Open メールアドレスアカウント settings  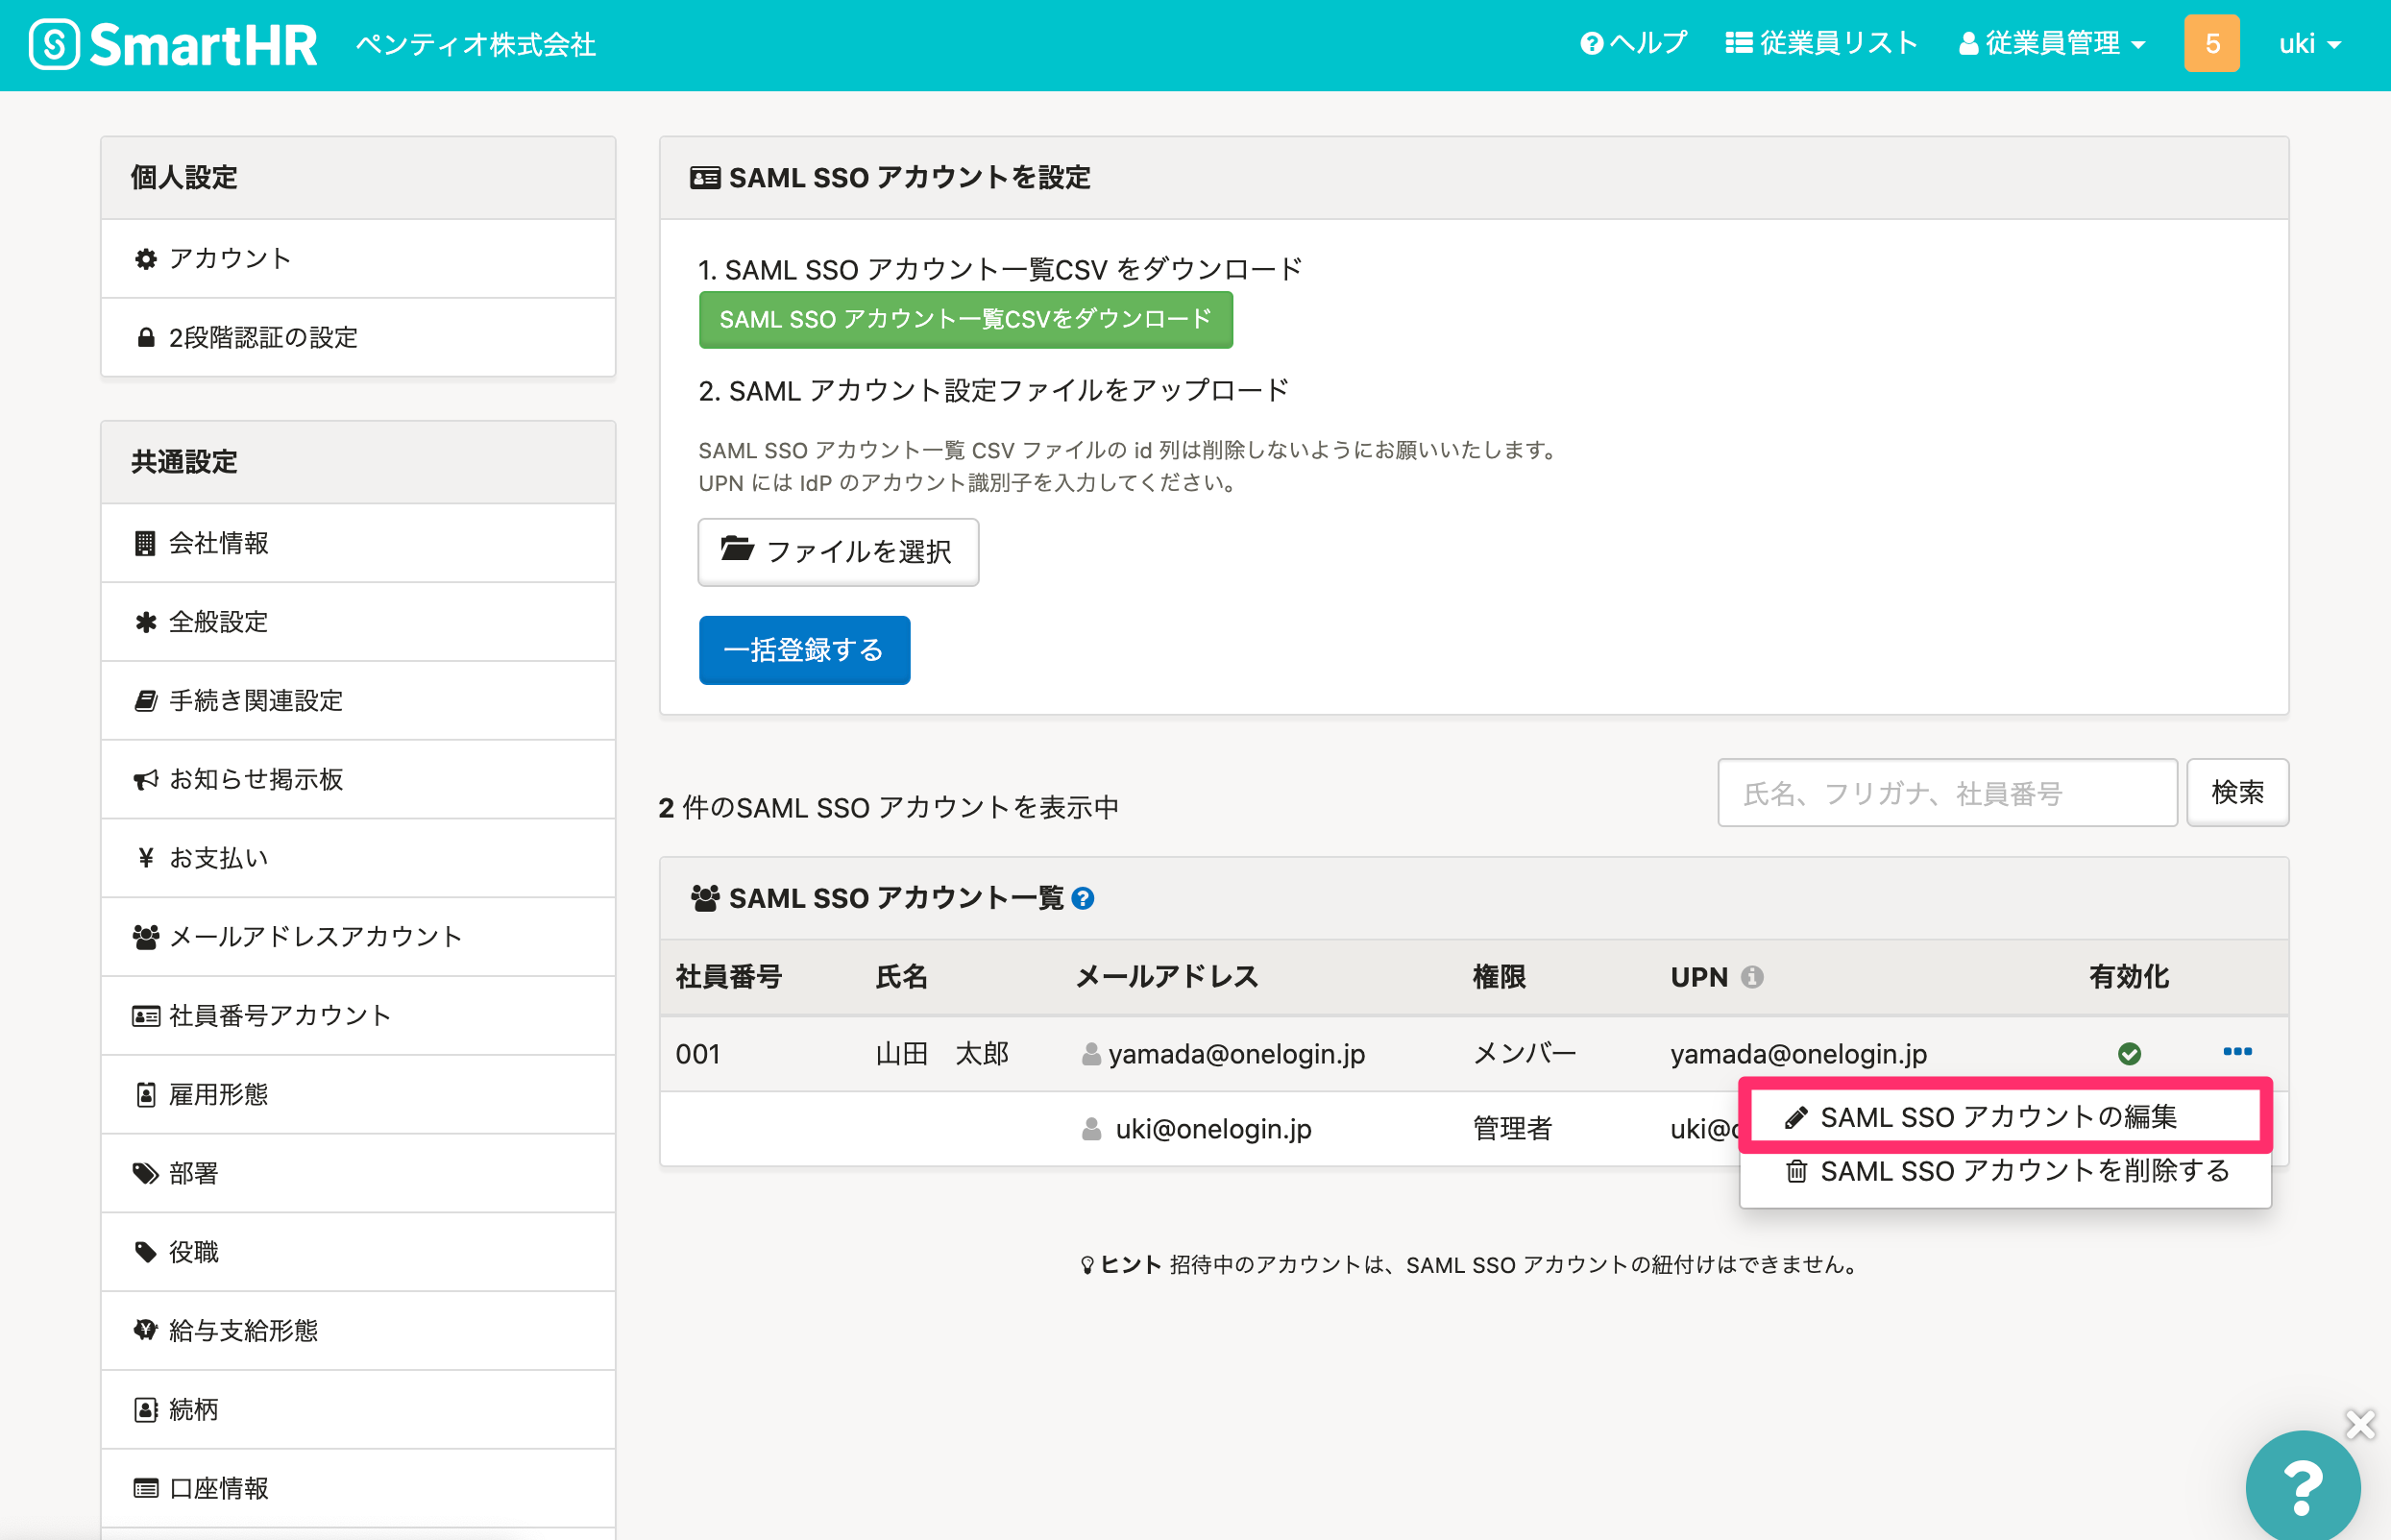pos(358,937)
